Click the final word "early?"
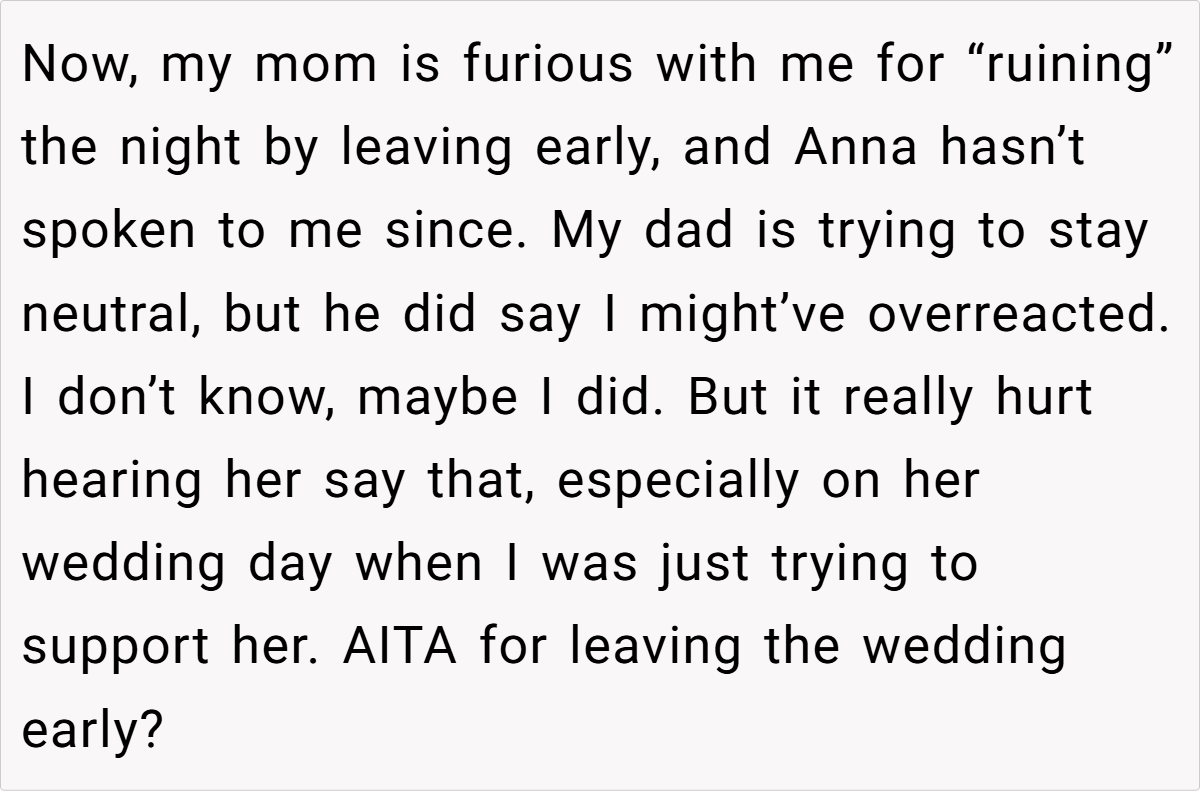Viewport: 1200px width, 791px height. 92,730
